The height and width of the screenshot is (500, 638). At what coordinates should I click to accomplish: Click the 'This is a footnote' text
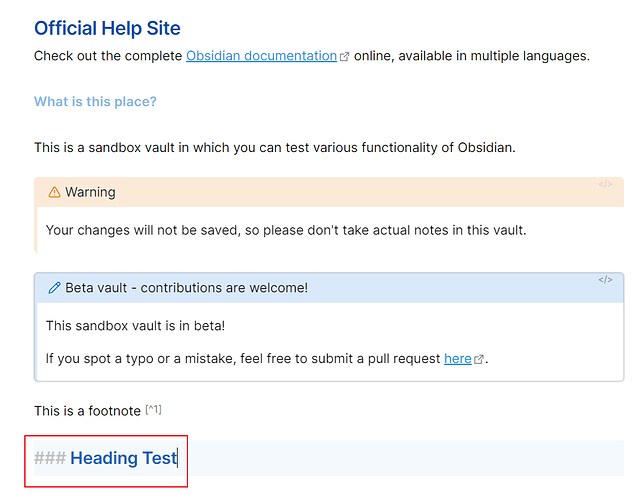pyautogui.click(x=87, y=411)
